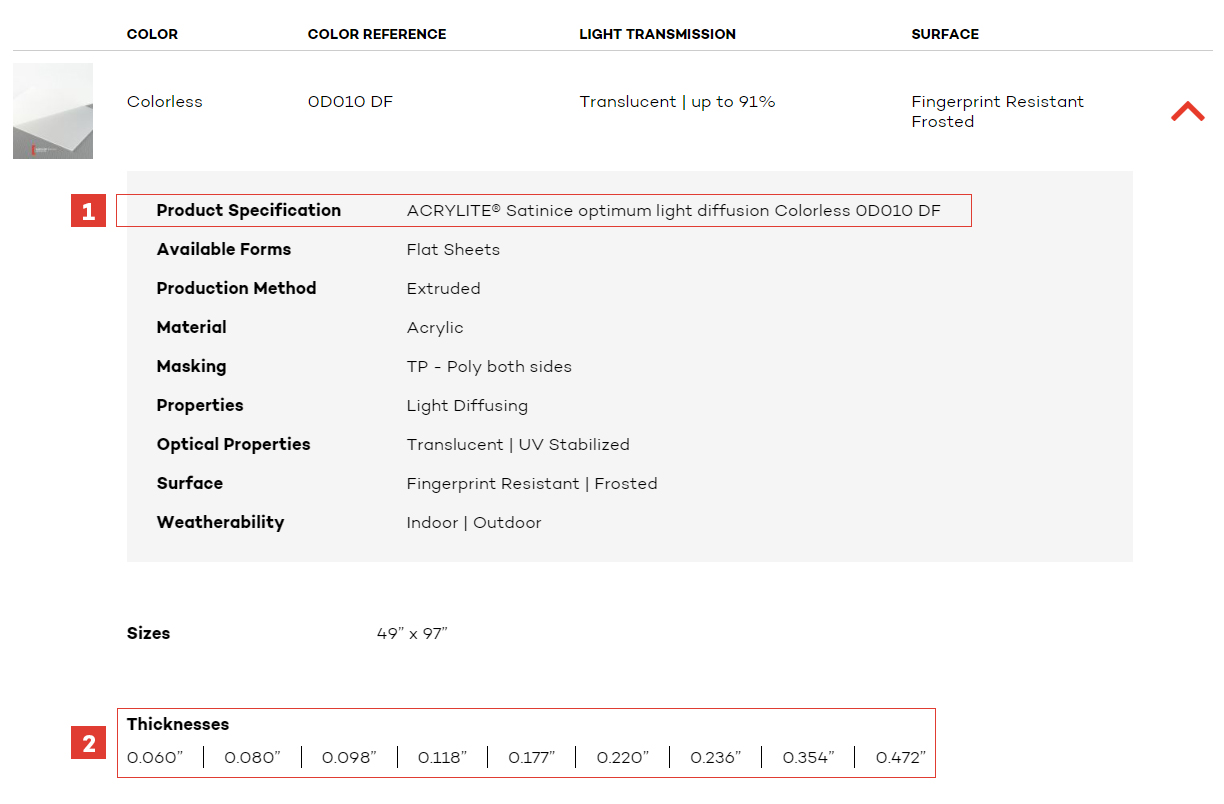The image size is (1224, 804).
Task: Click the LIGHT TRANSMISSION column header
Action: pos(657,34)
